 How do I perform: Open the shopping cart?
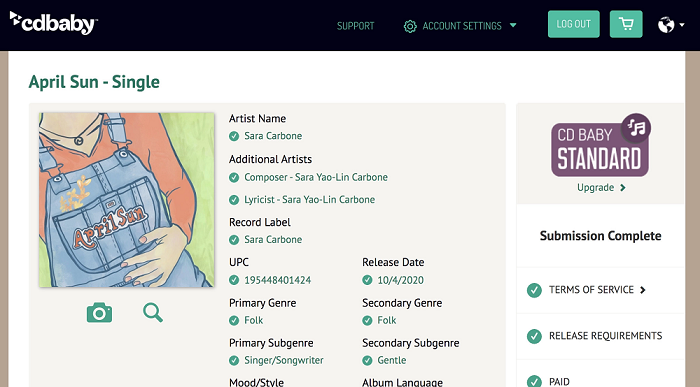click(x=626, y=24)
